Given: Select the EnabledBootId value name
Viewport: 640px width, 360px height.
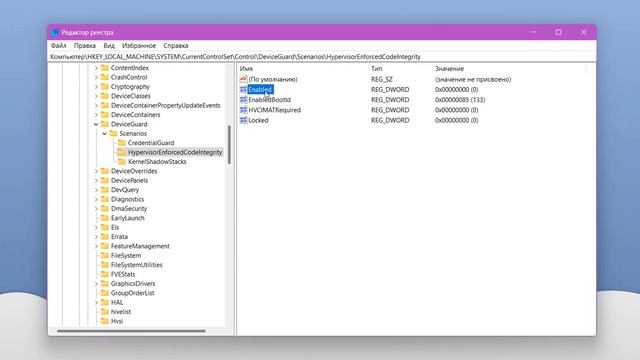Looking at the screenshot, I should tap(269, 100).
